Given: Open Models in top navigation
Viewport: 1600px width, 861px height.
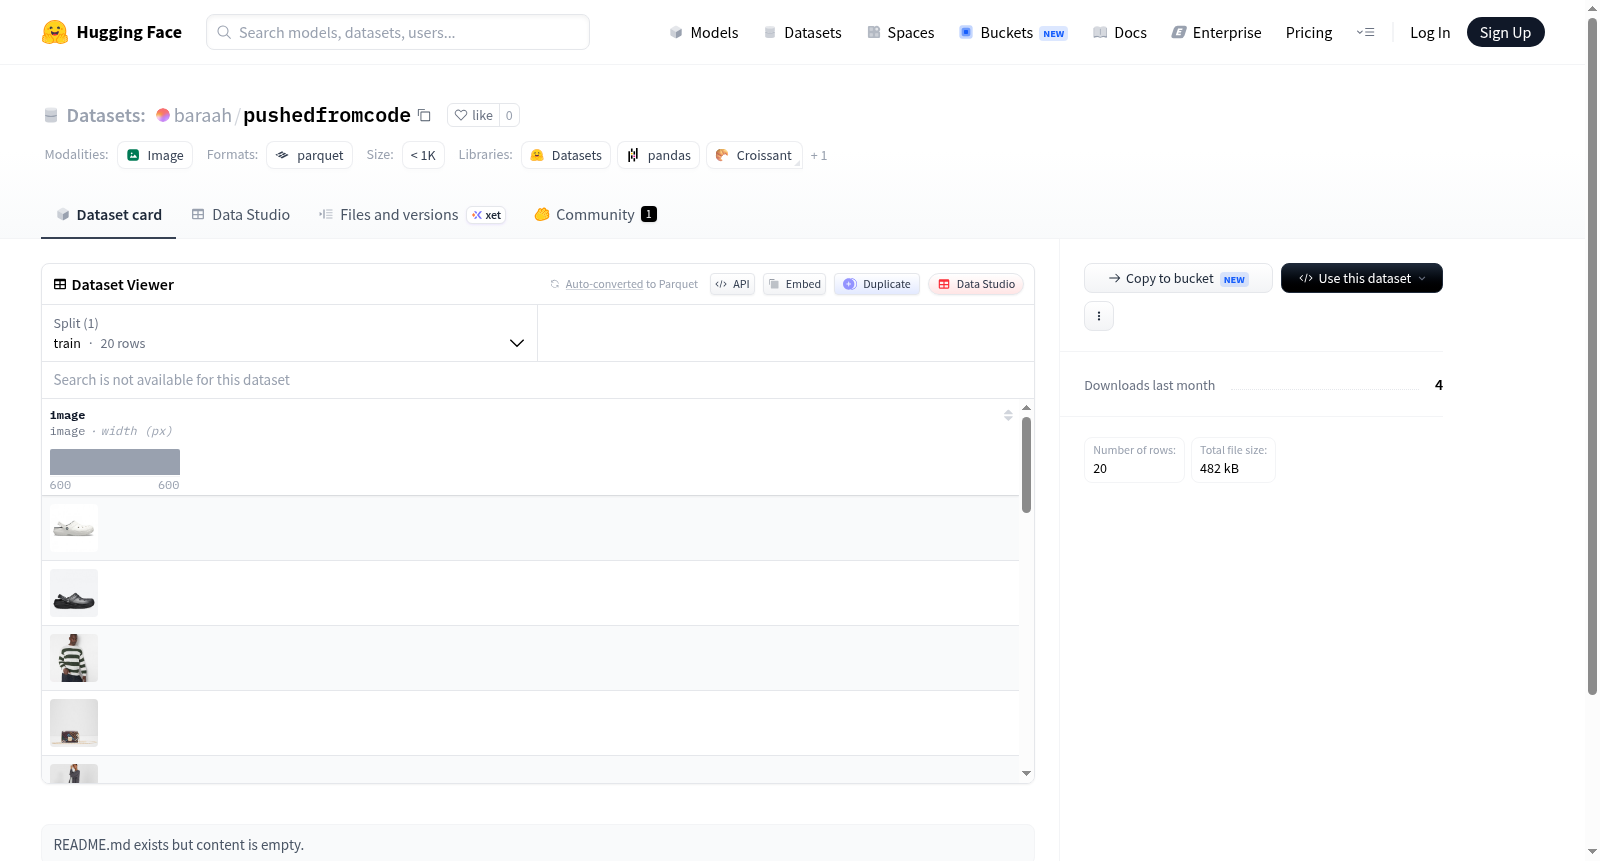Looking at the screenshot, I should coord(704,32).
